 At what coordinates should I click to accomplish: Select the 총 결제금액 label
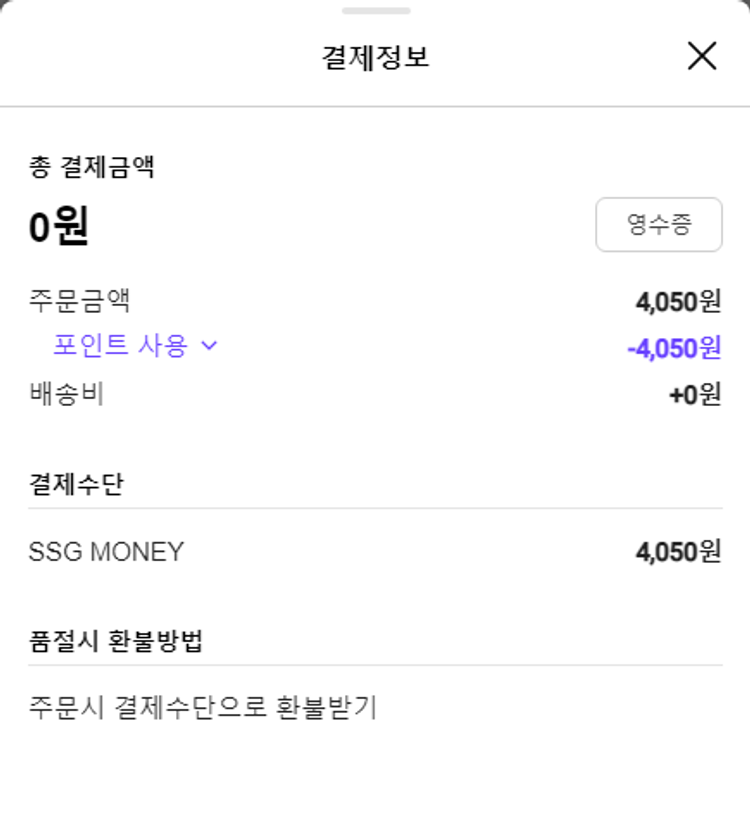tap(91, 167)
